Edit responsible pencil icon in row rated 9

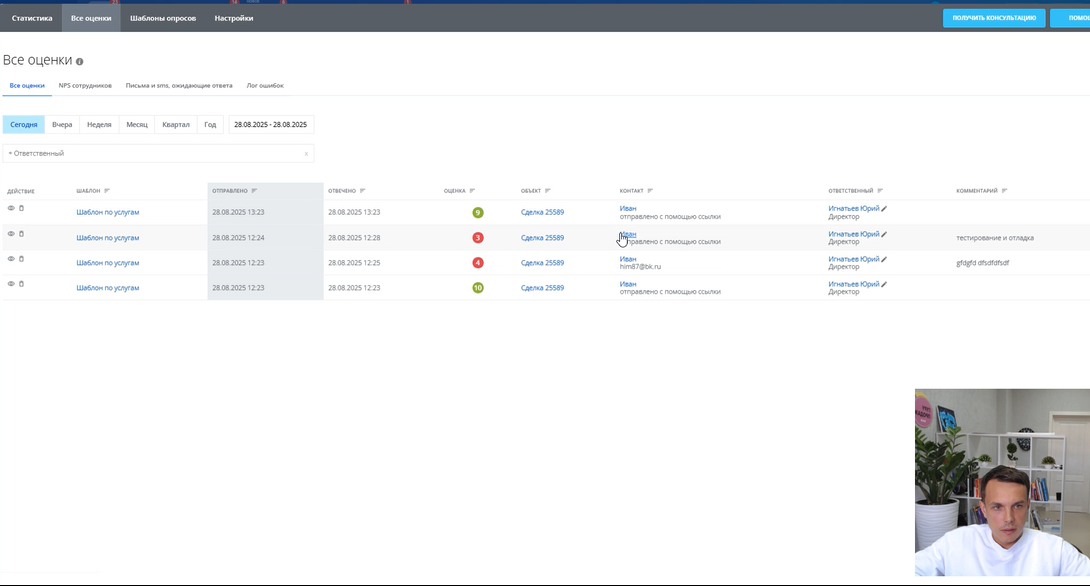(x=884, y=209)
